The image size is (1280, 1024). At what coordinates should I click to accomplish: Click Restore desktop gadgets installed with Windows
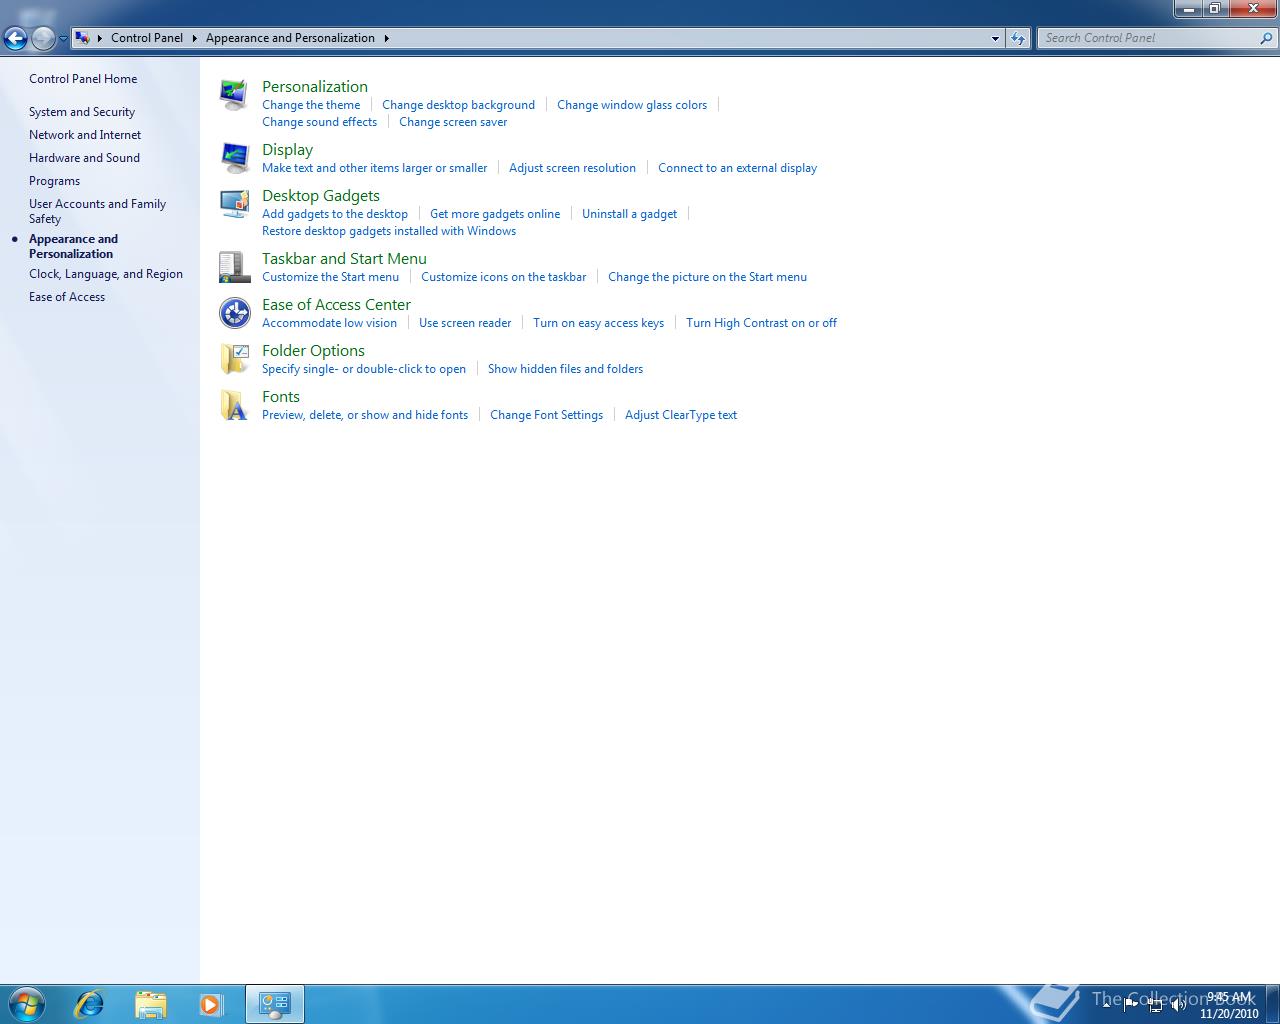(x=389, y=231)
